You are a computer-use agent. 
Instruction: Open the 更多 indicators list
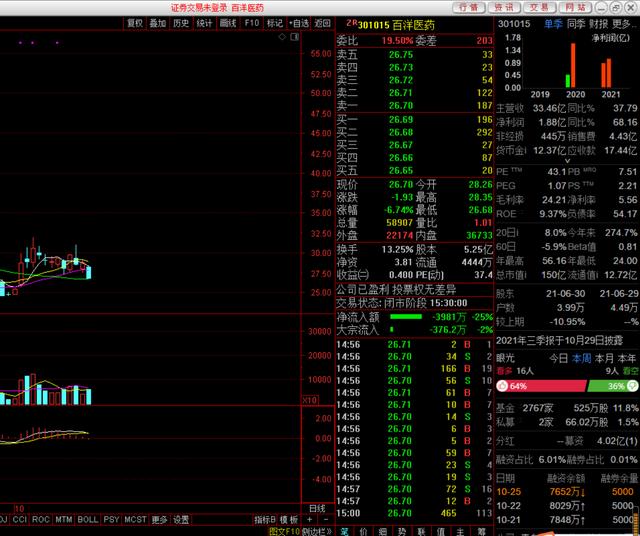point(159,520)
